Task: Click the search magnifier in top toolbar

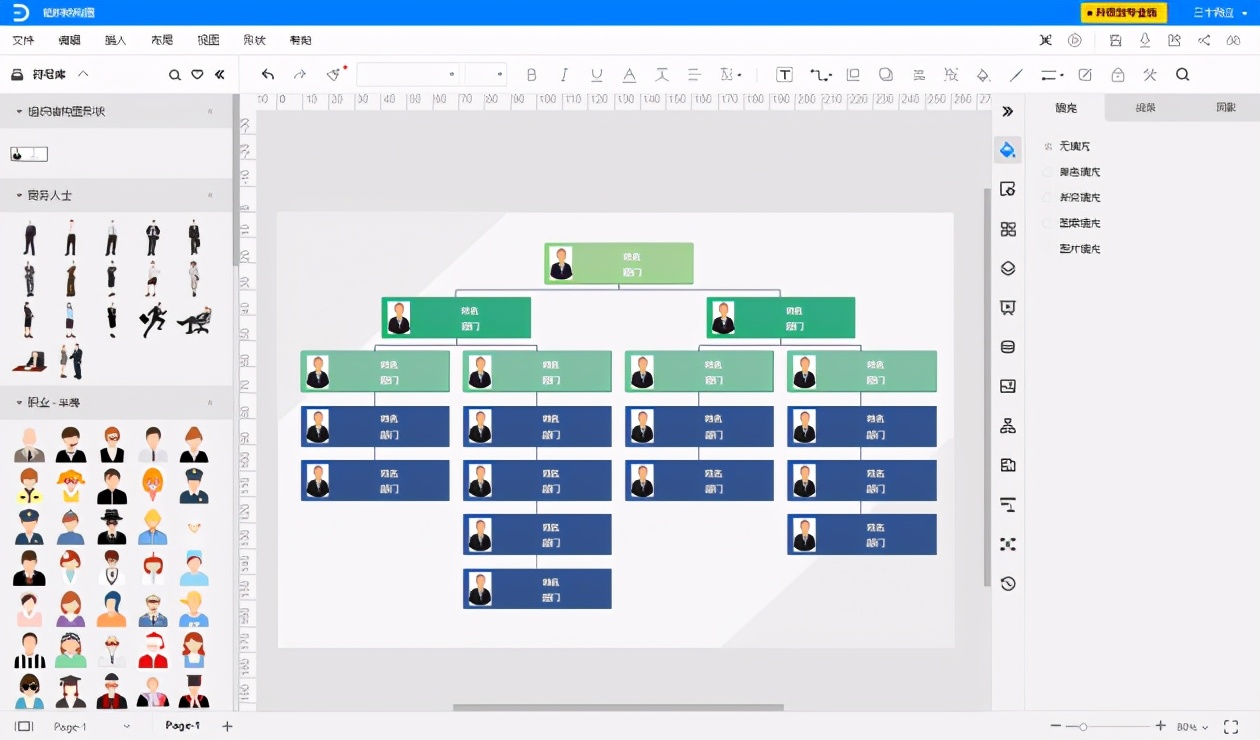Action: pyautogui.click(x=1182, y=75)
